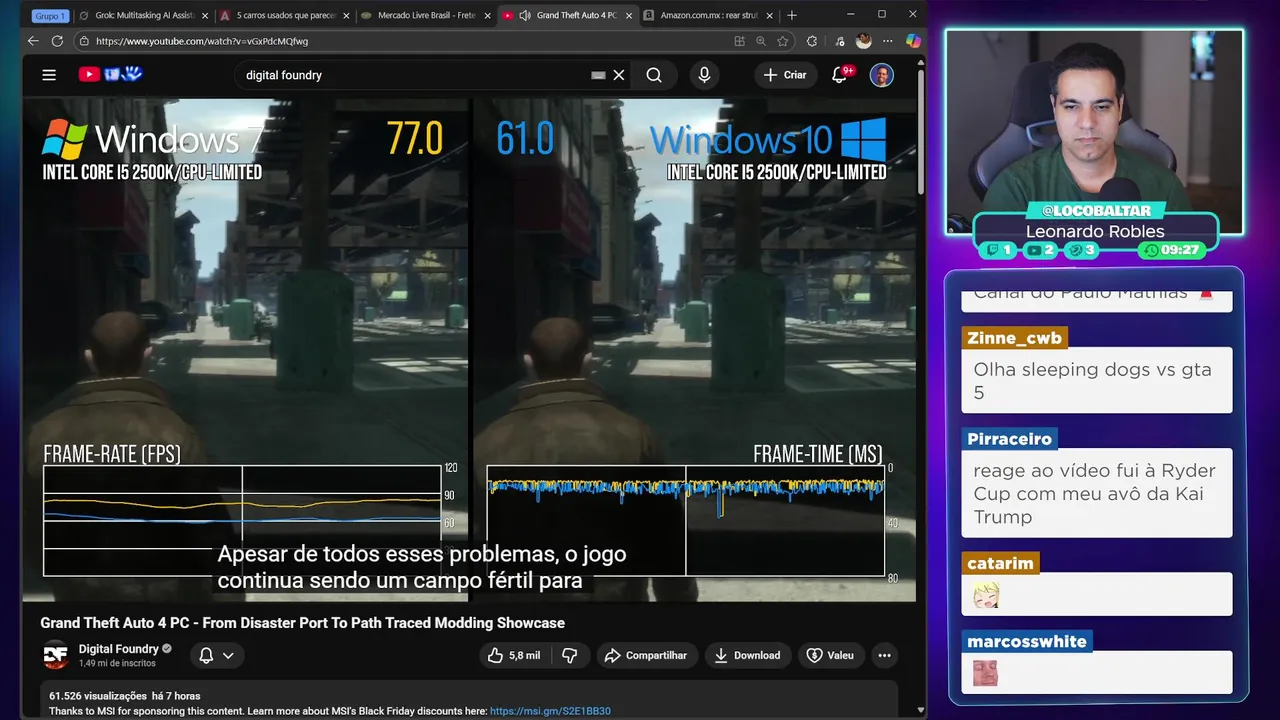Screen dimensions: 1280x720
Task: Open the YouTube account avatar menu
Action: [x=881, y=75]
